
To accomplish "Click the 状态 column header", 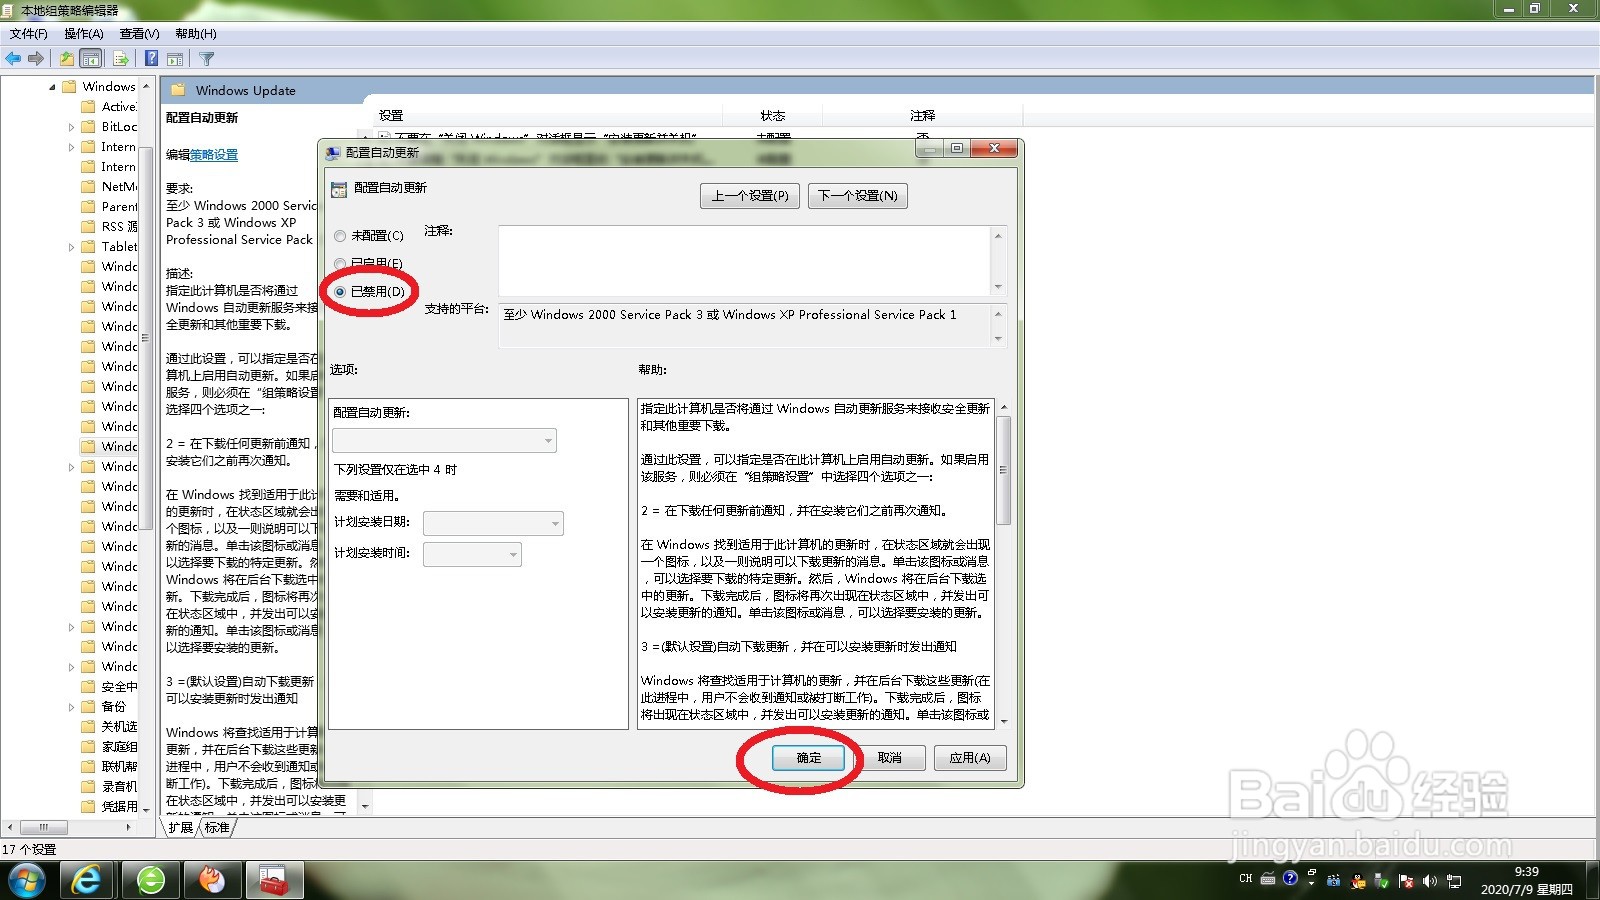I will coord(773,116).
